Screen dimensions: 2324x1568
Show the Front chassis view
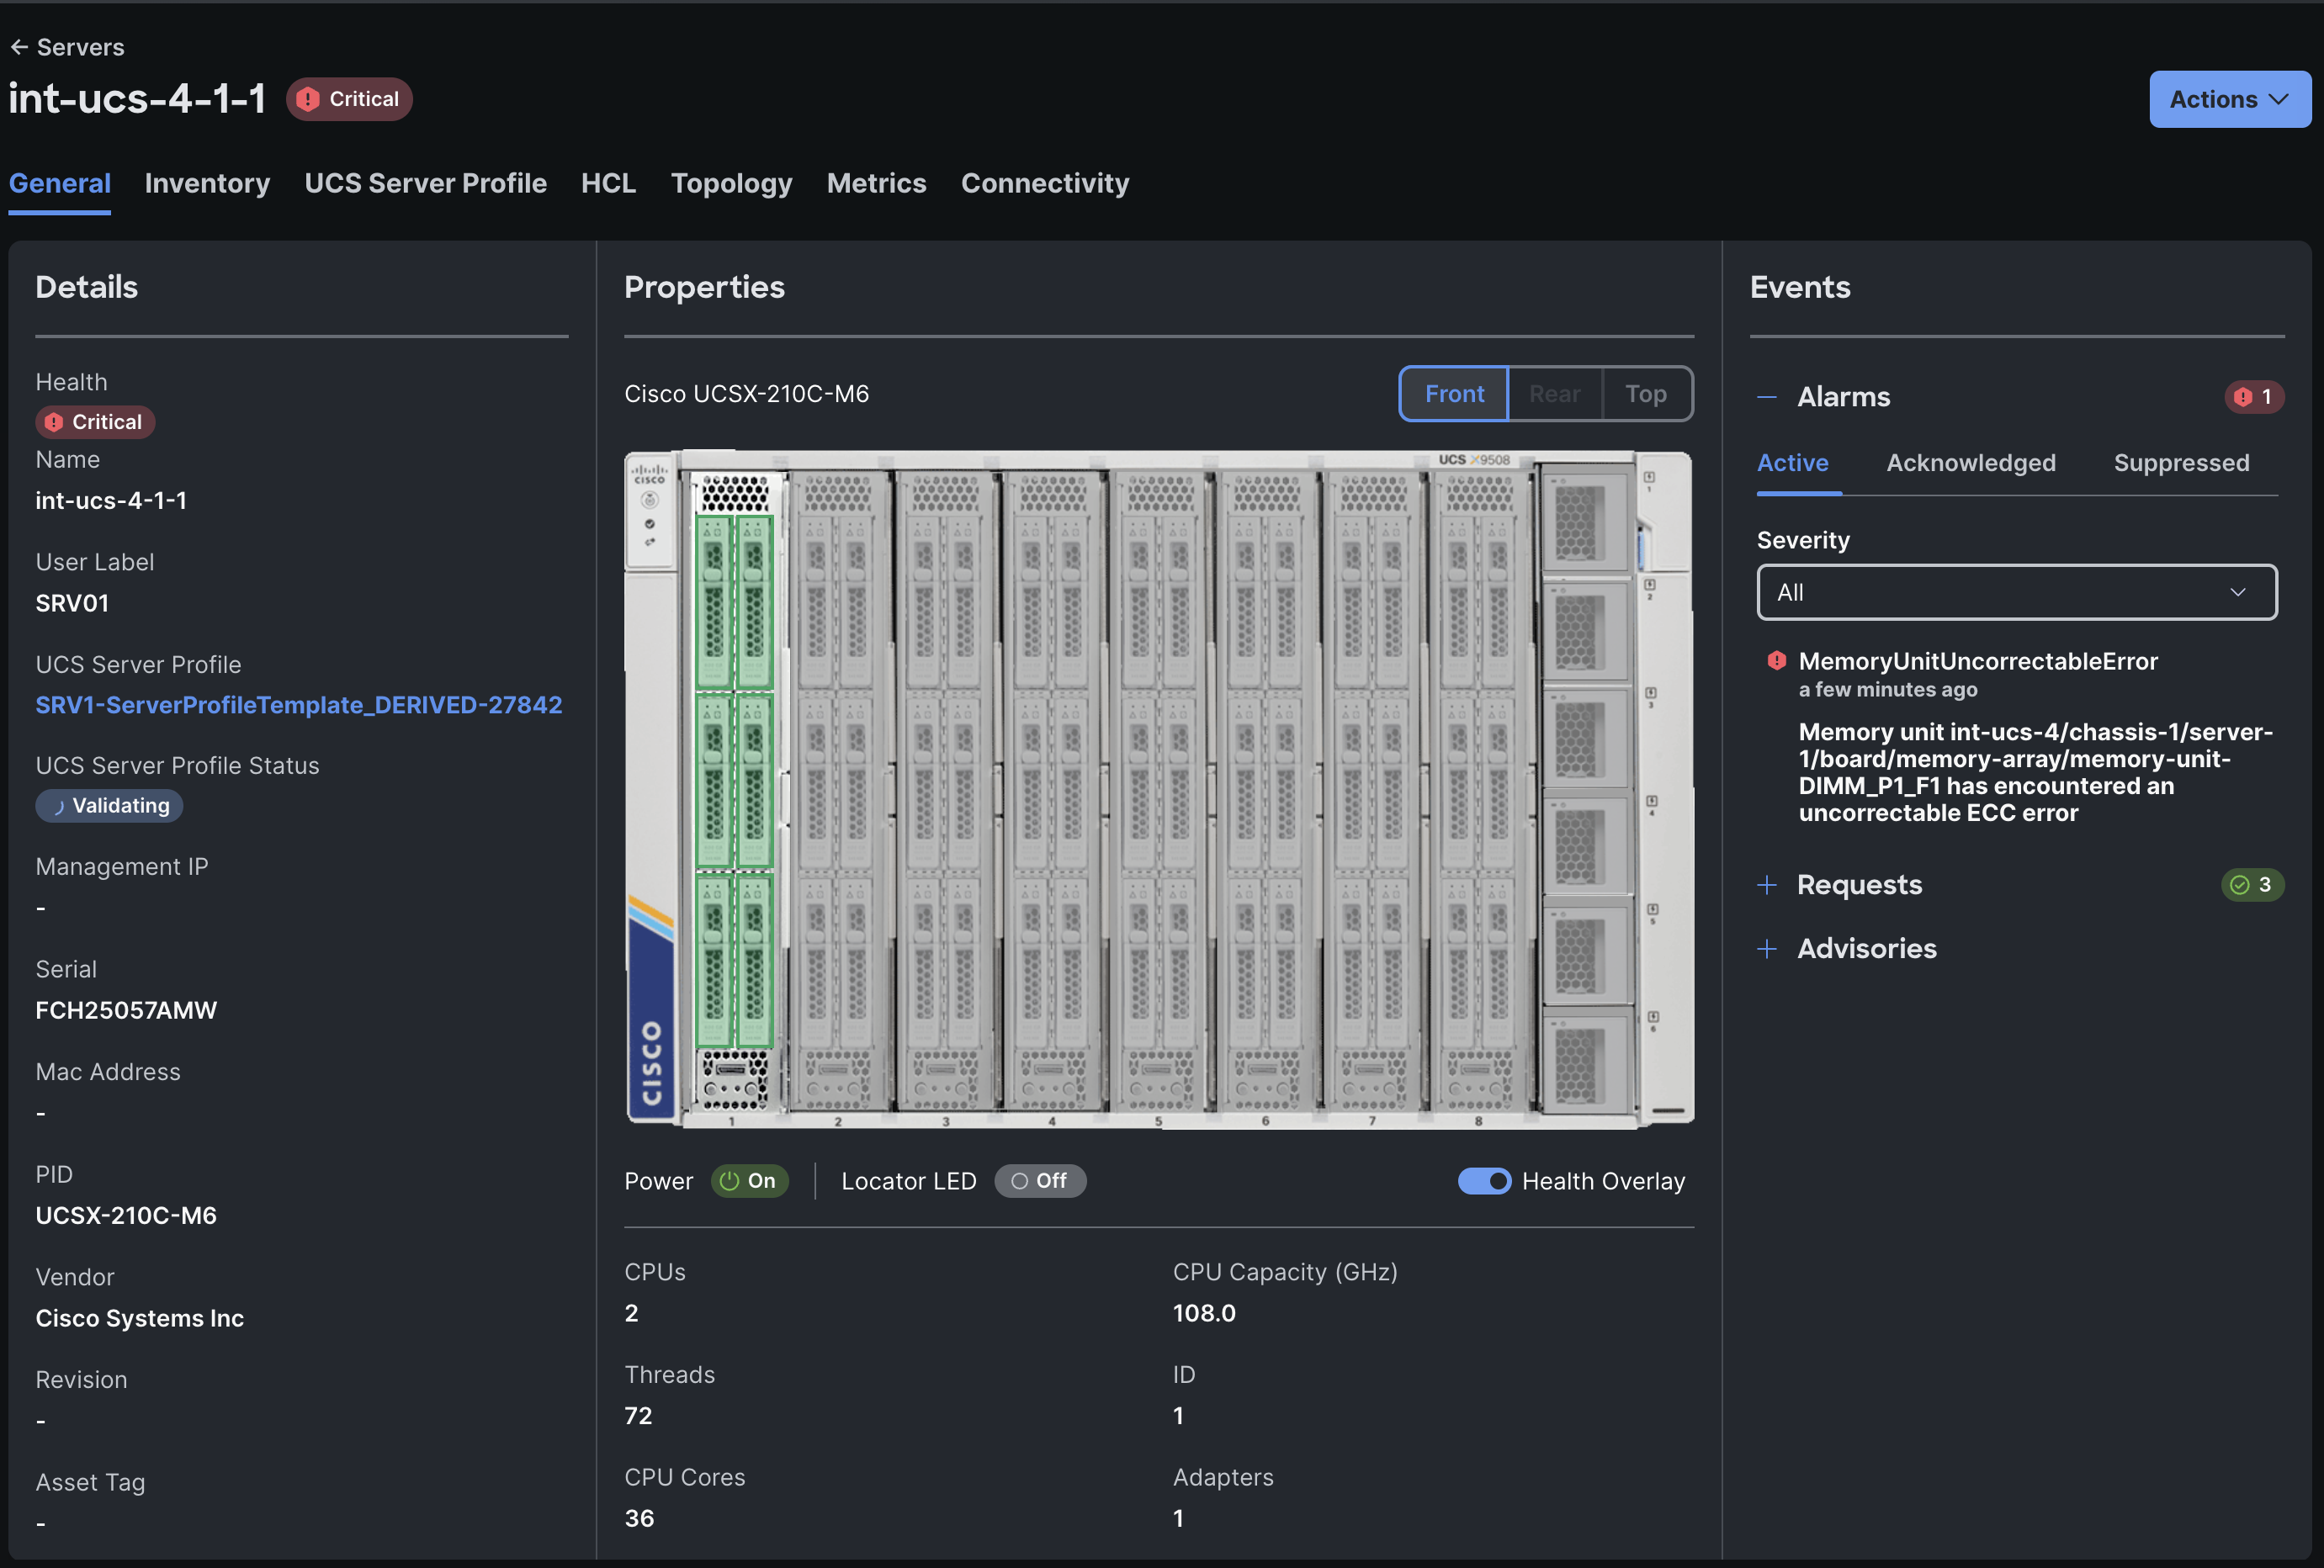1453,394
